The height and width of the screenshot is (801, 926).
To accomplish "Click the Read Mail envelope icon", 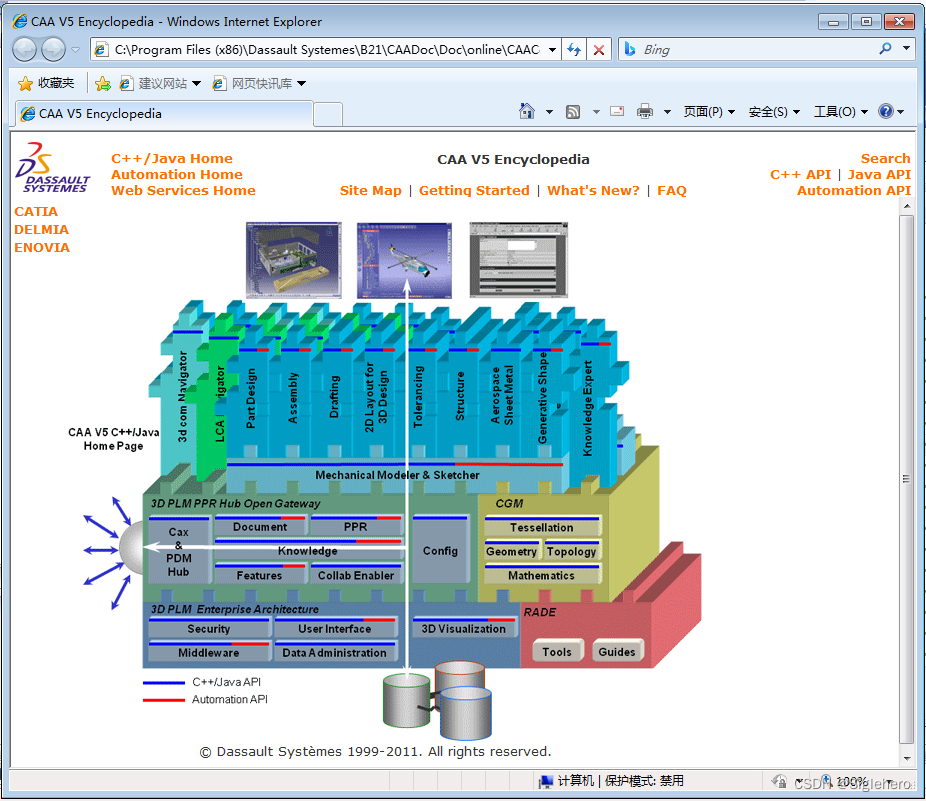I will (x=617, y=112).
